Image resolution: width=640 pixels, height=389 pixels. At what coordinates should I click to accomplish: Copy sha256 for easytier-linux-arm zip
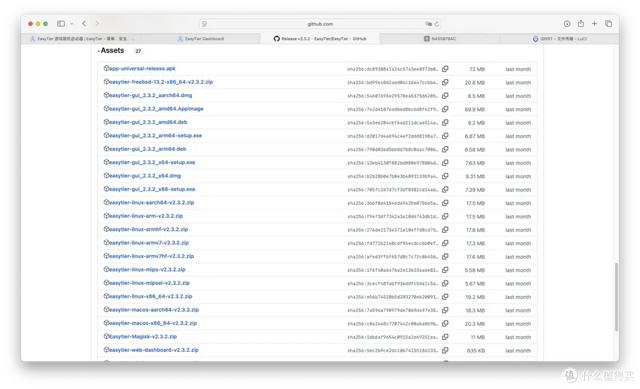(x=445, y=216)
